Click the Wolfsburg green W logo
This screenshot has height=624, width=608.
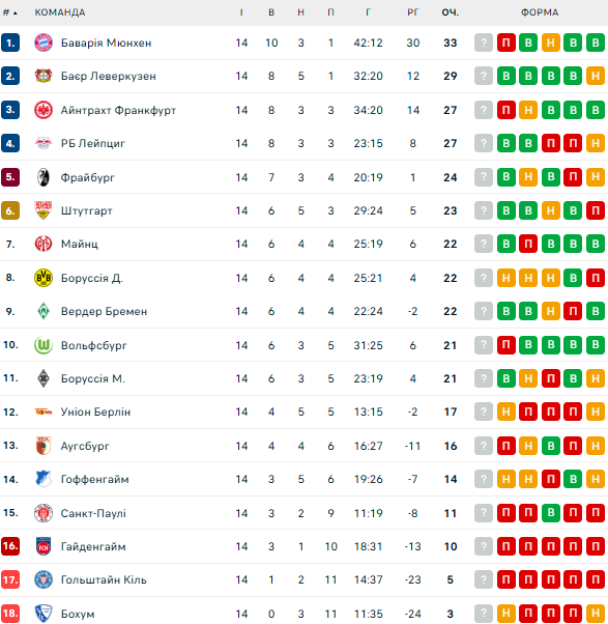pyautogui.click(x=43, y=345)
